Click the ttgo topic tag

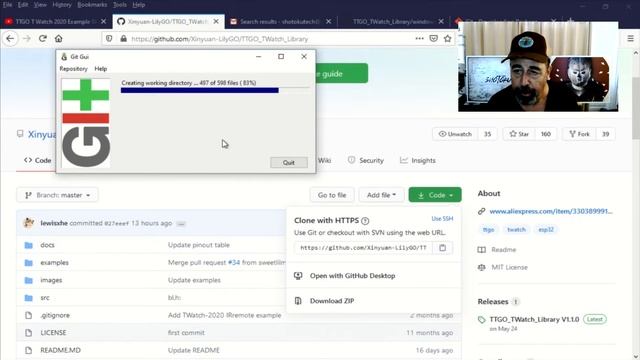pyautogui.click(x=488, y=229)
